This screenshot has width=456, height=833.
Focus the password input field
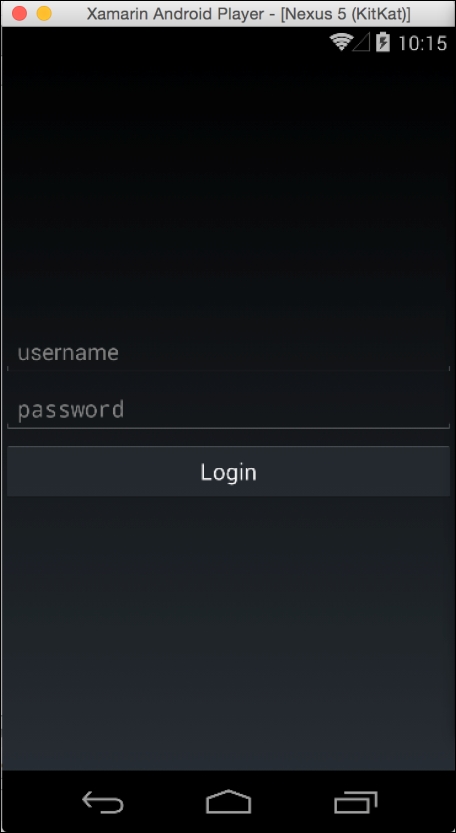tap(229, 410)
